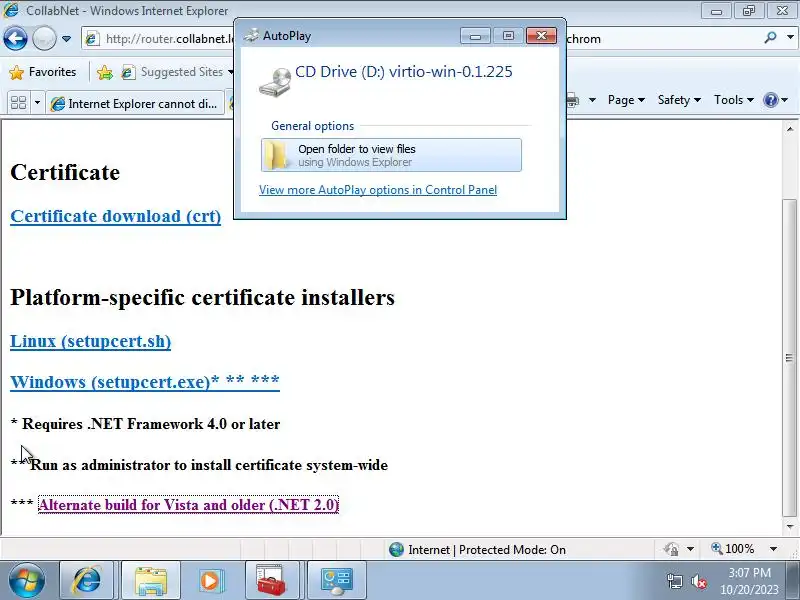Open the Safety menu

[x=679, y=100]
